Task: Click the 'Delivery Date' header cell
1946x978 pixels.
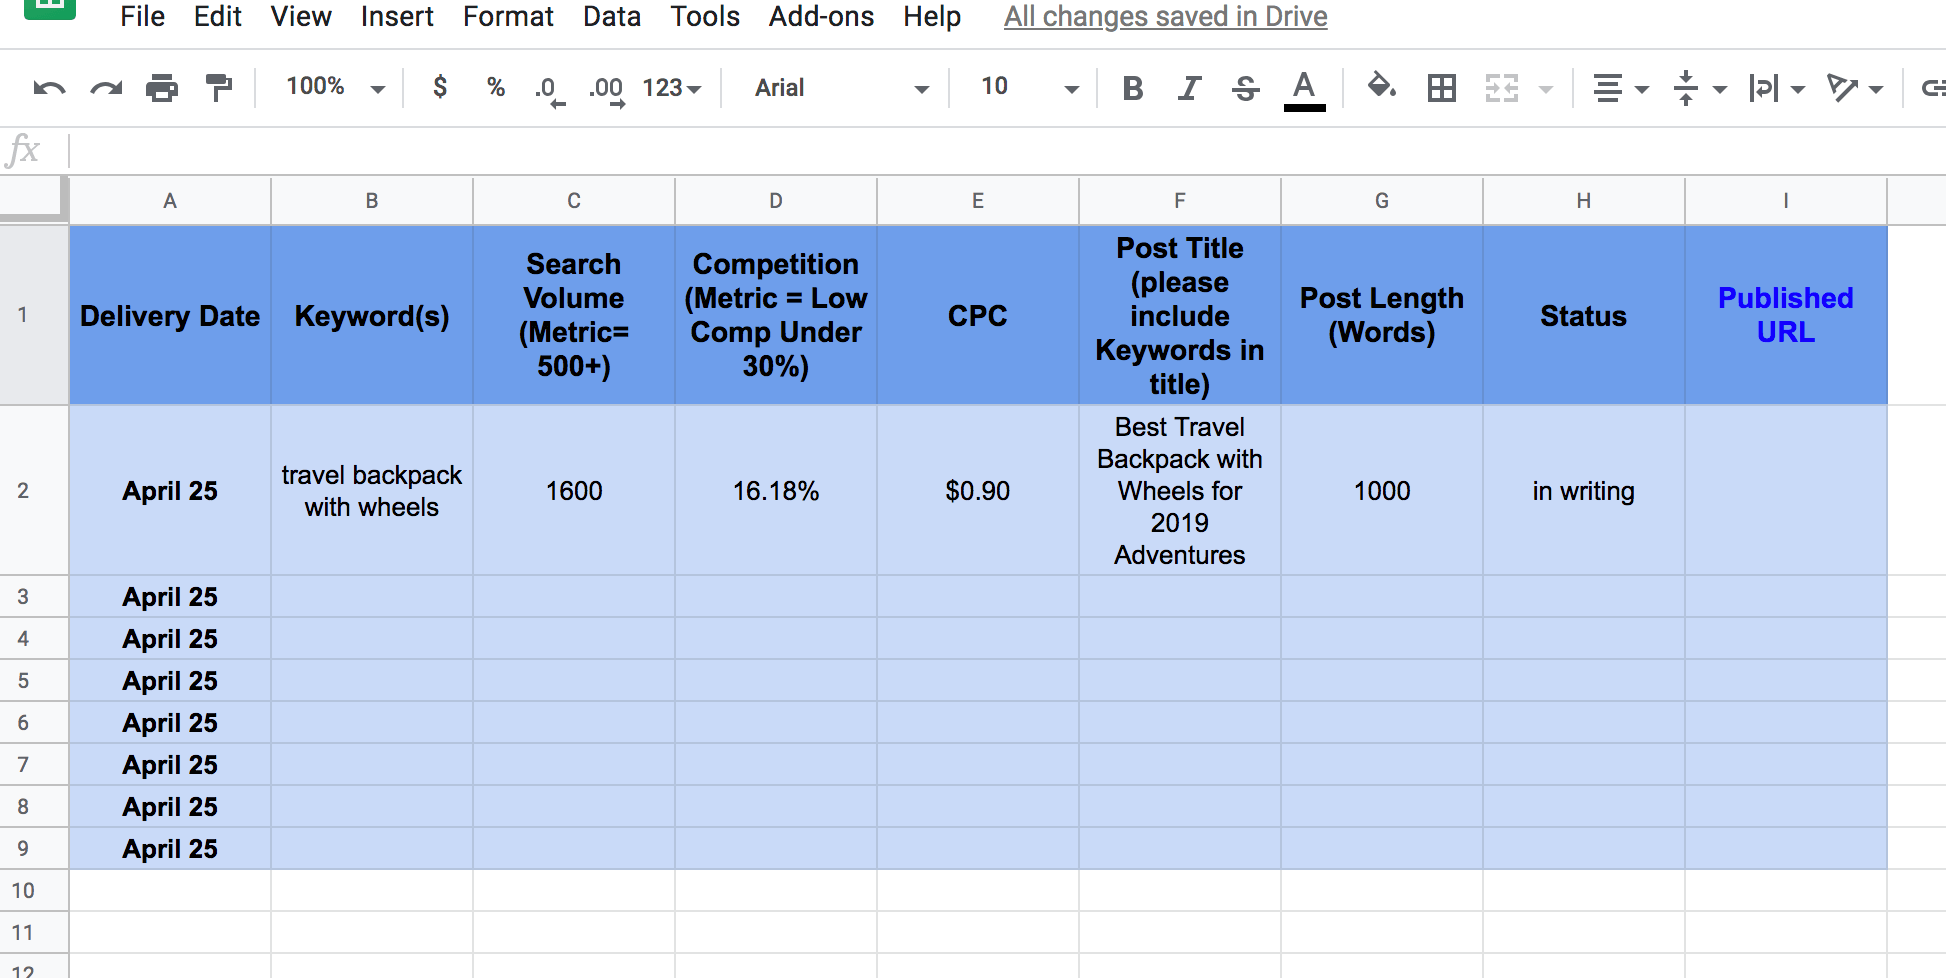Action: (x=170, y=315)
